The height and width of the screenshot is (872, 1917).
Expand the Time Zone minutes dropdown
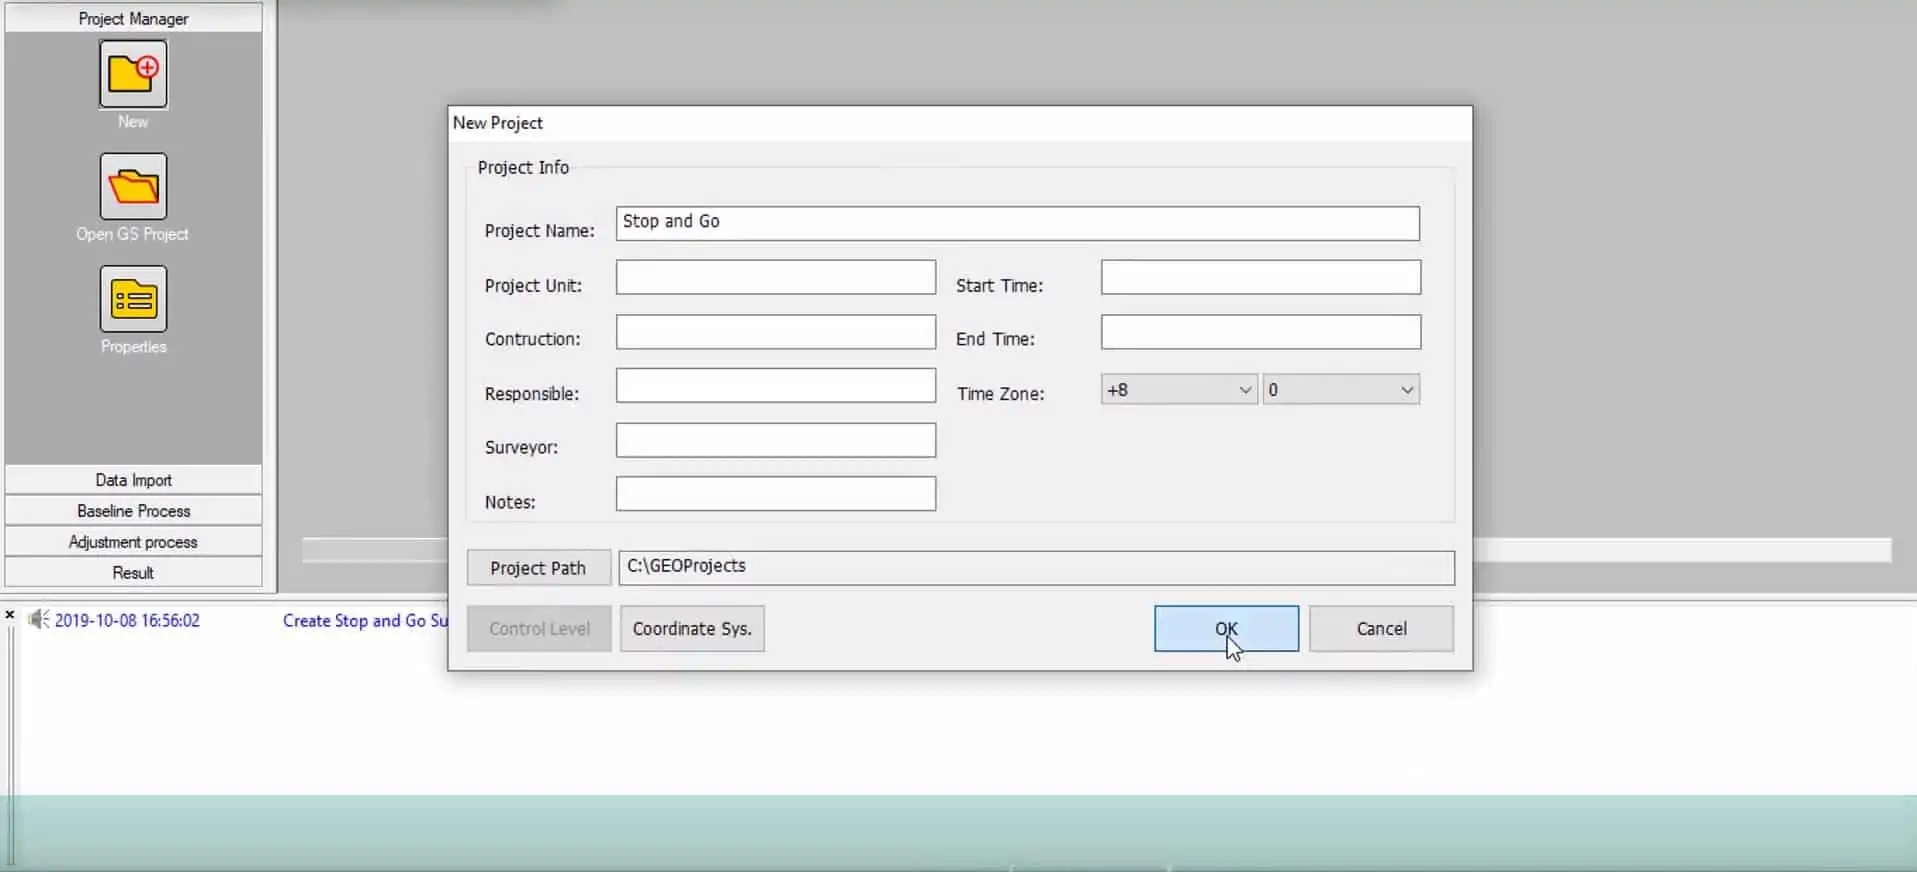point(1341,390)
